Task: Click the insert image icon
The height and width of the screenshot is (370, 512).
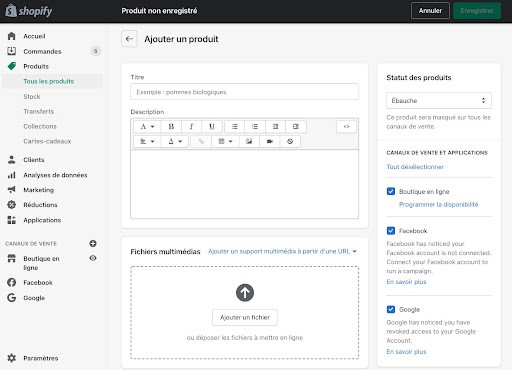Action: click(249, 141)
